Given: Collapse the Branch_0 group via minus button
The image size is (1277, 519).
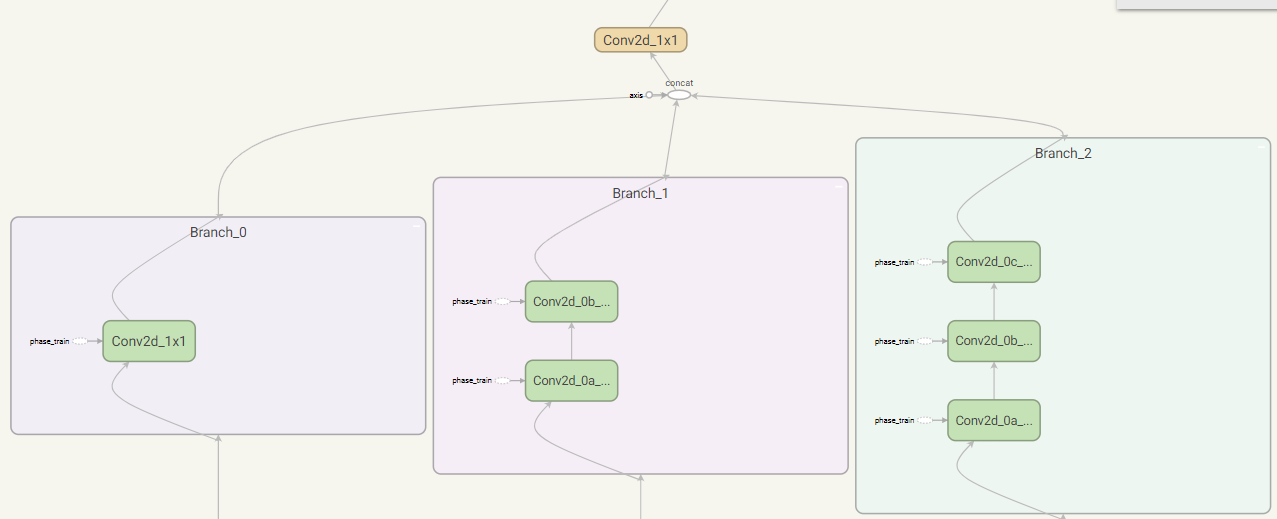Looking at the screenshot, I should click(417, 226).
